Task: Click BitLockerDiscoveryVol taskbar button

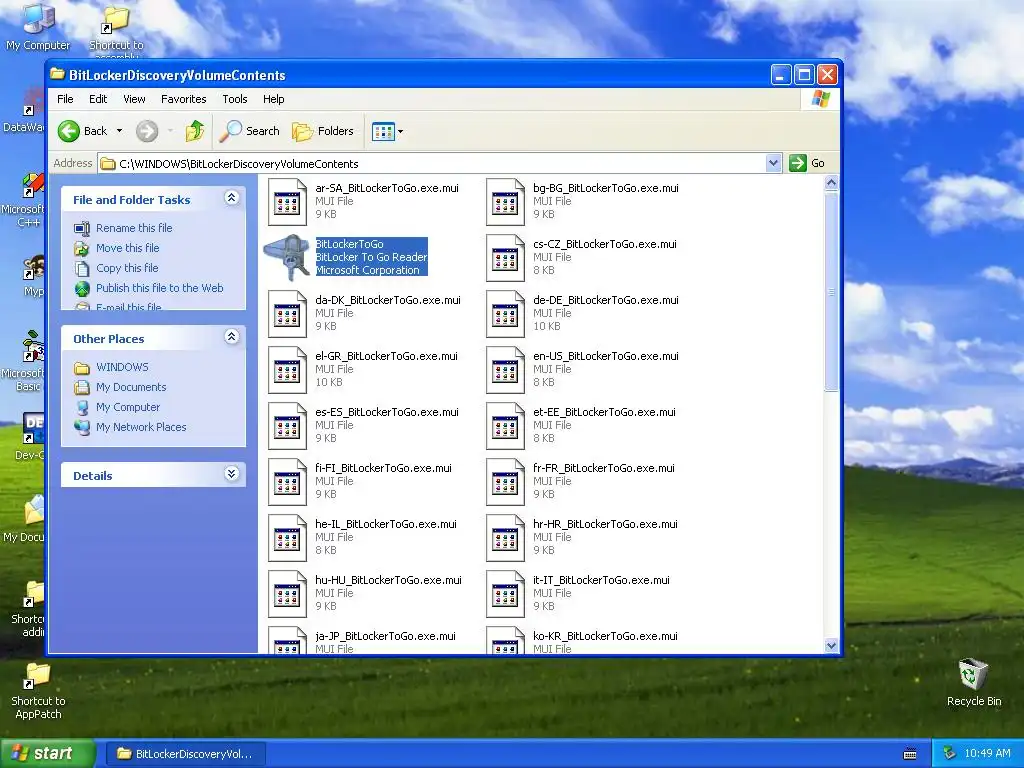Action: pyautogui.click(x=185, y=754)
